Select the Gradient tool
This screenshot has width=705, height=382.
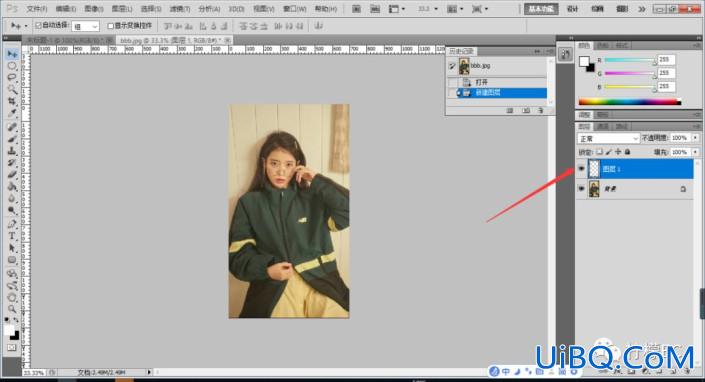point(12,187)
